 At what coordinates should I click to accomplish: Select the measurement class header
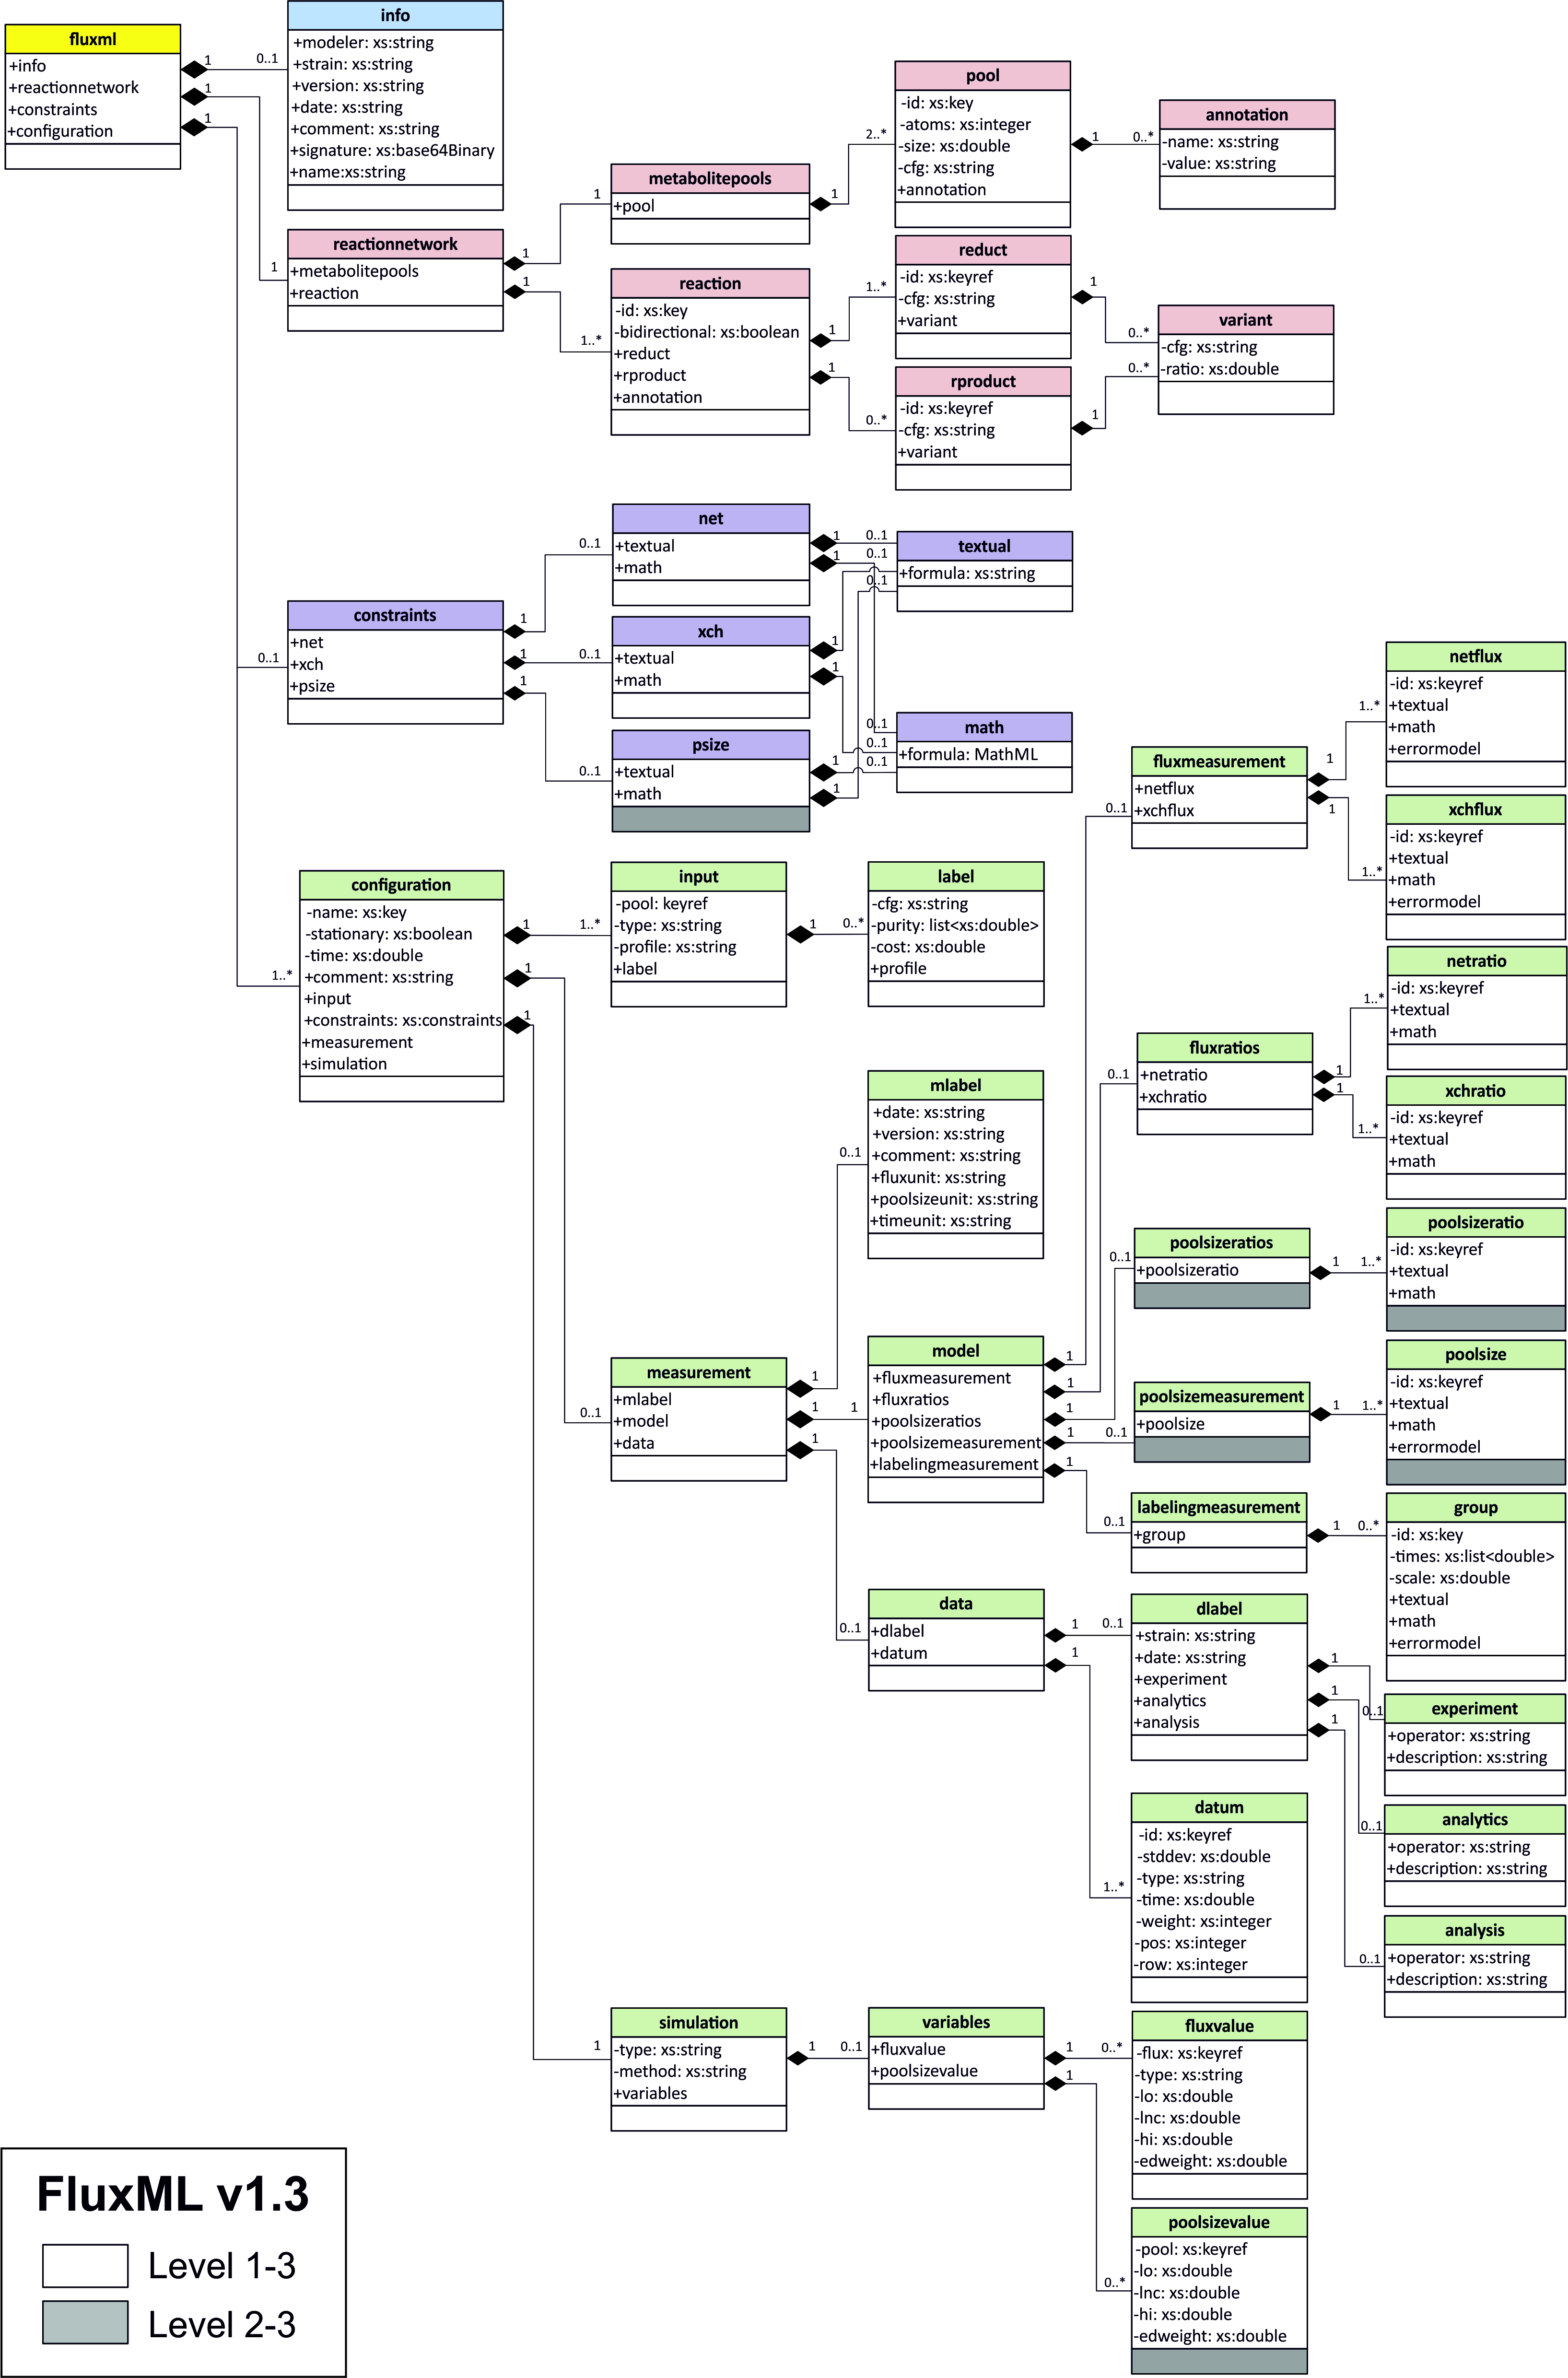pos(698,1372)
